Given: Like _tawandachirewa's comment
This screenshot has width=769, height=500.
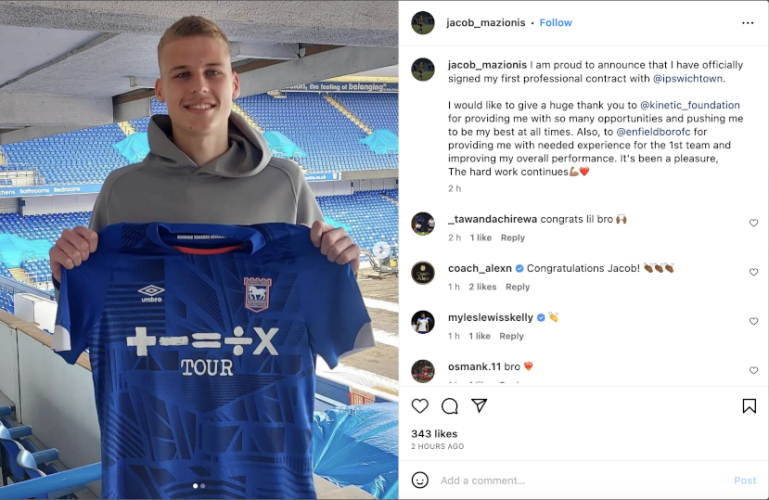Looking at the screenshot, I should point(753,223).
